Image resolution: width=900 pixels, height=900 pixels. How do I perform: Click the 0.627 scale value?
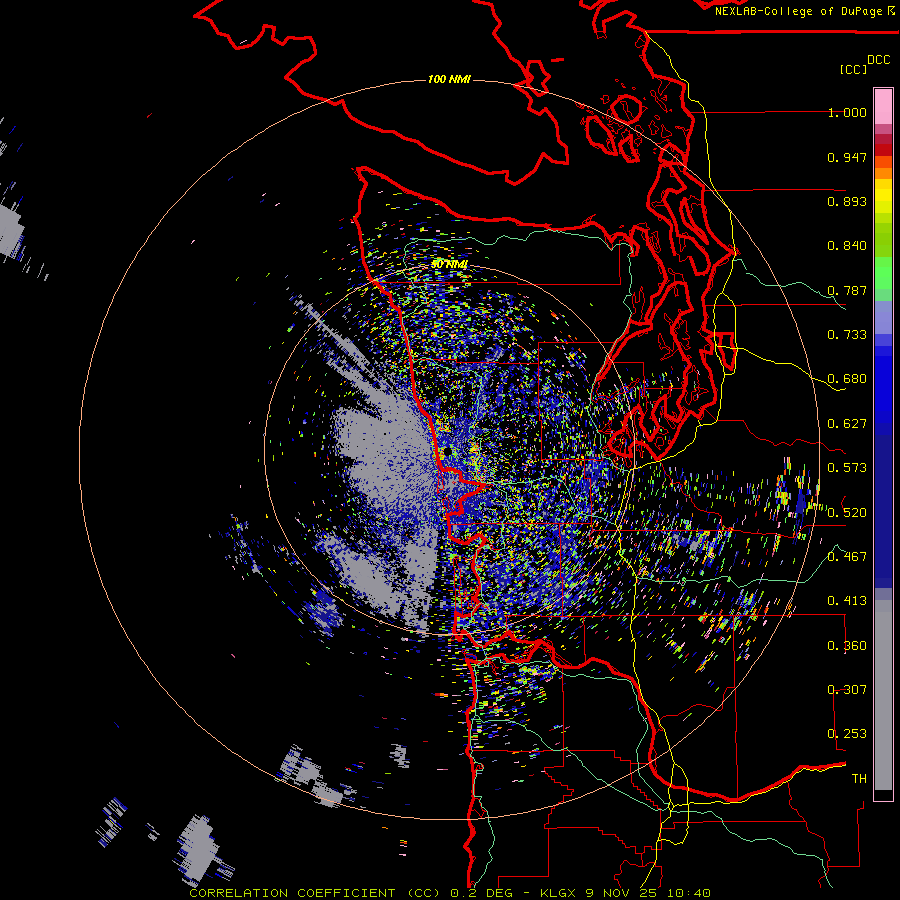pyautogui.click(x=847, y=423)
